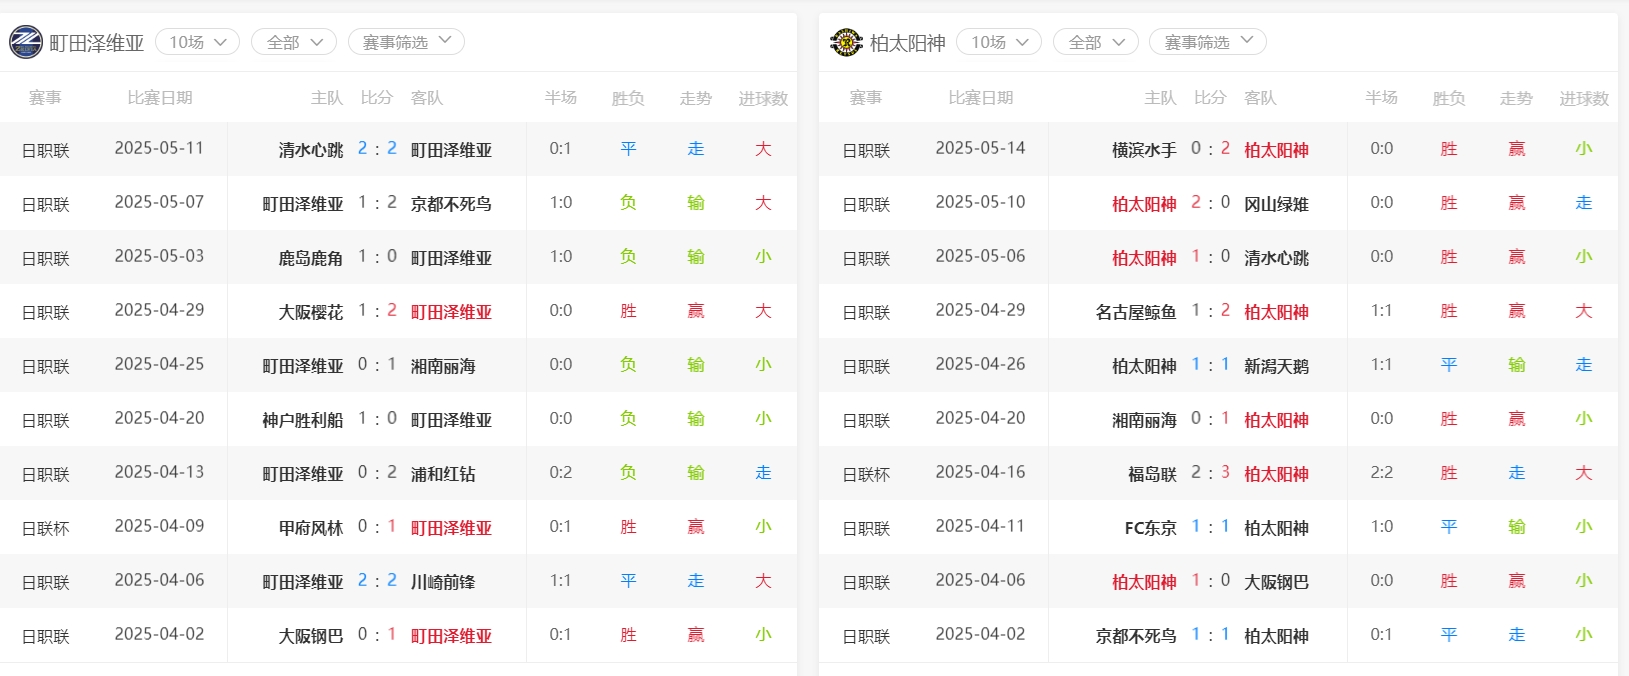Click the 町田泽维亚 team logo icon
Screen dimensions: 1629x676
[x=26, y=42]
